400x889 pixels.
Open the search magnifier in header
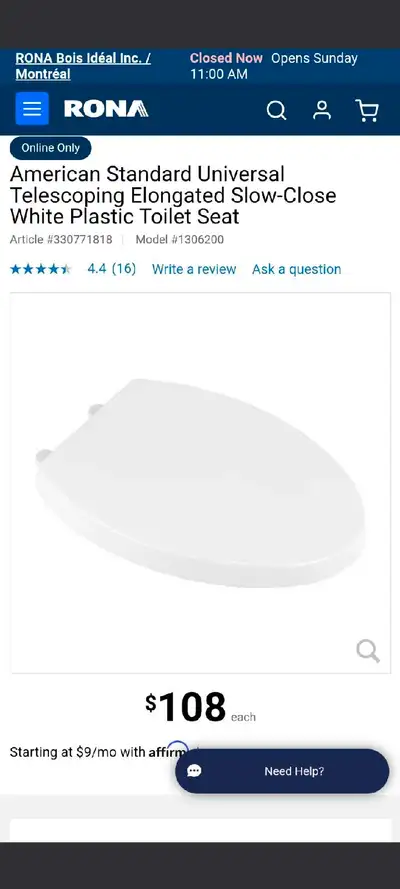click(276, 110)
